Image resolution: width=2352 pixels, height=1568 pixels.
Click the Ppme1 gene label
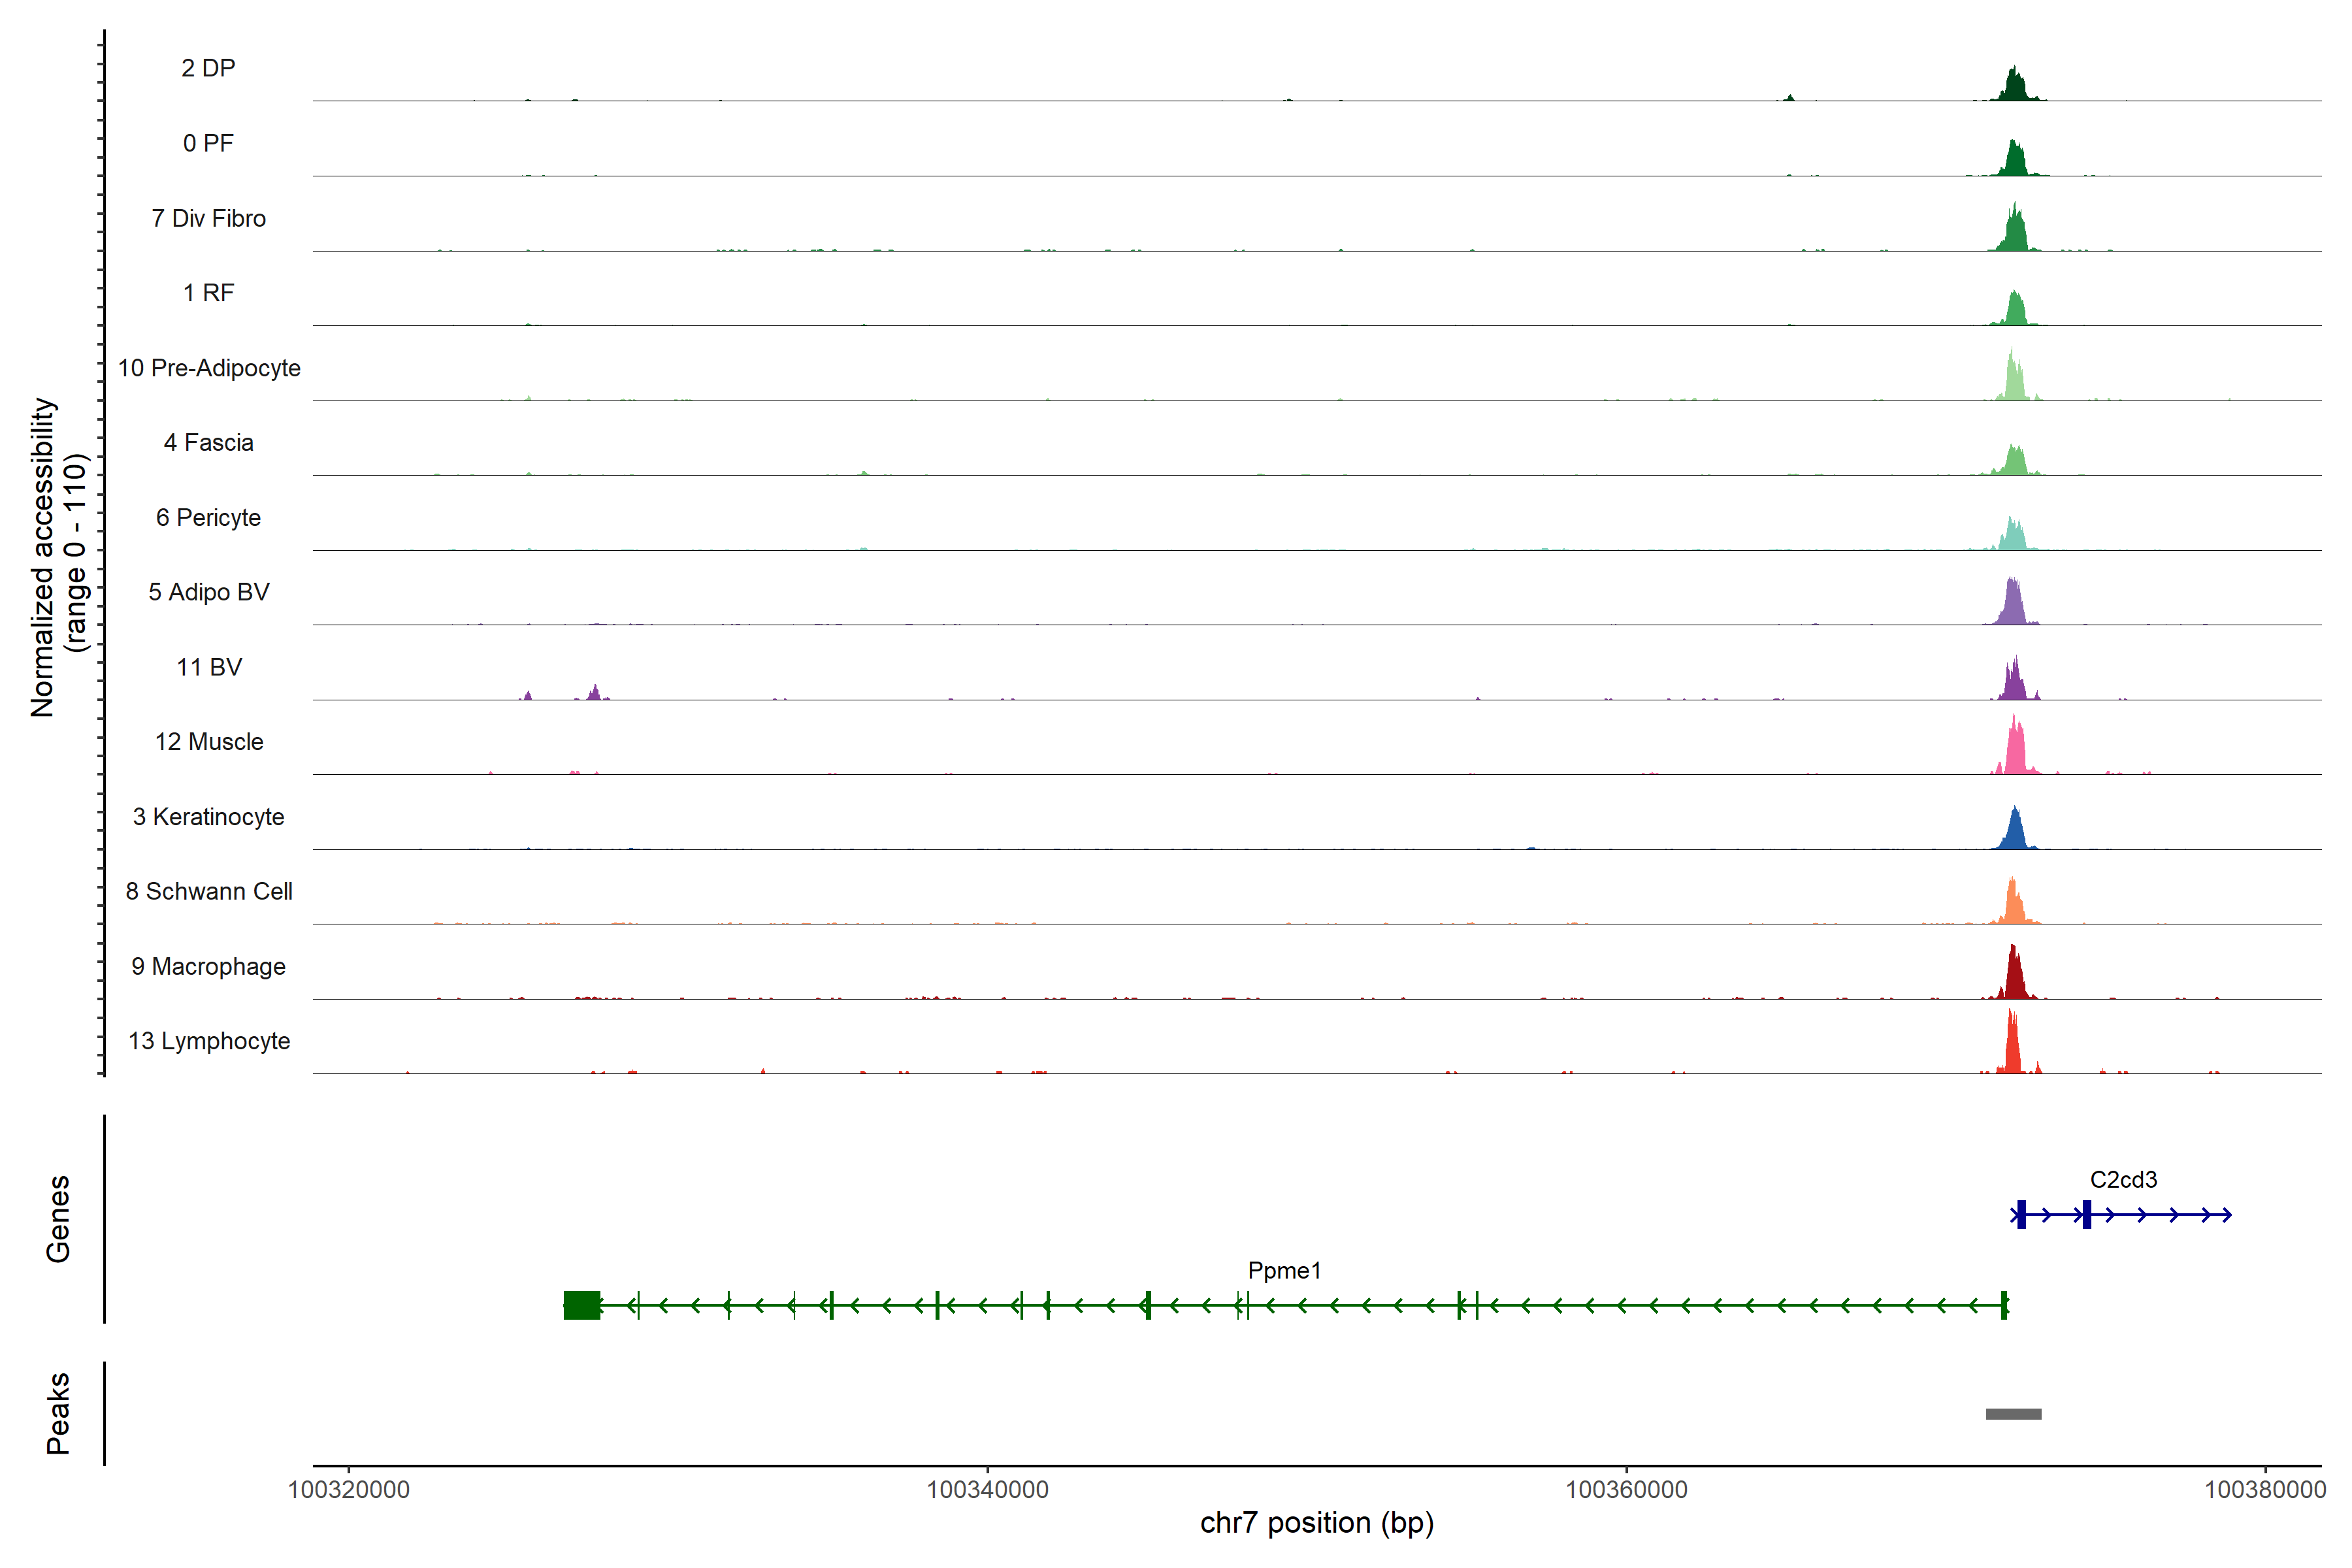(x=1284, y=1270)
